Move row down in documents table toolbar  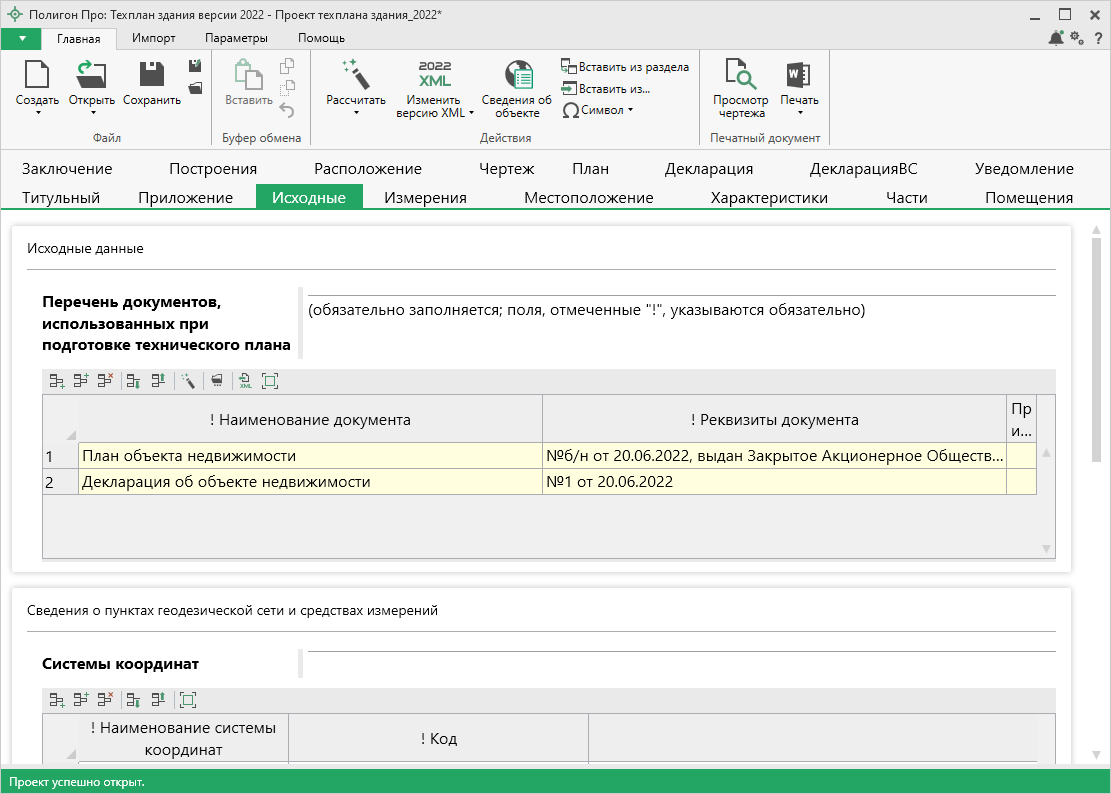(x=133, y=381)
